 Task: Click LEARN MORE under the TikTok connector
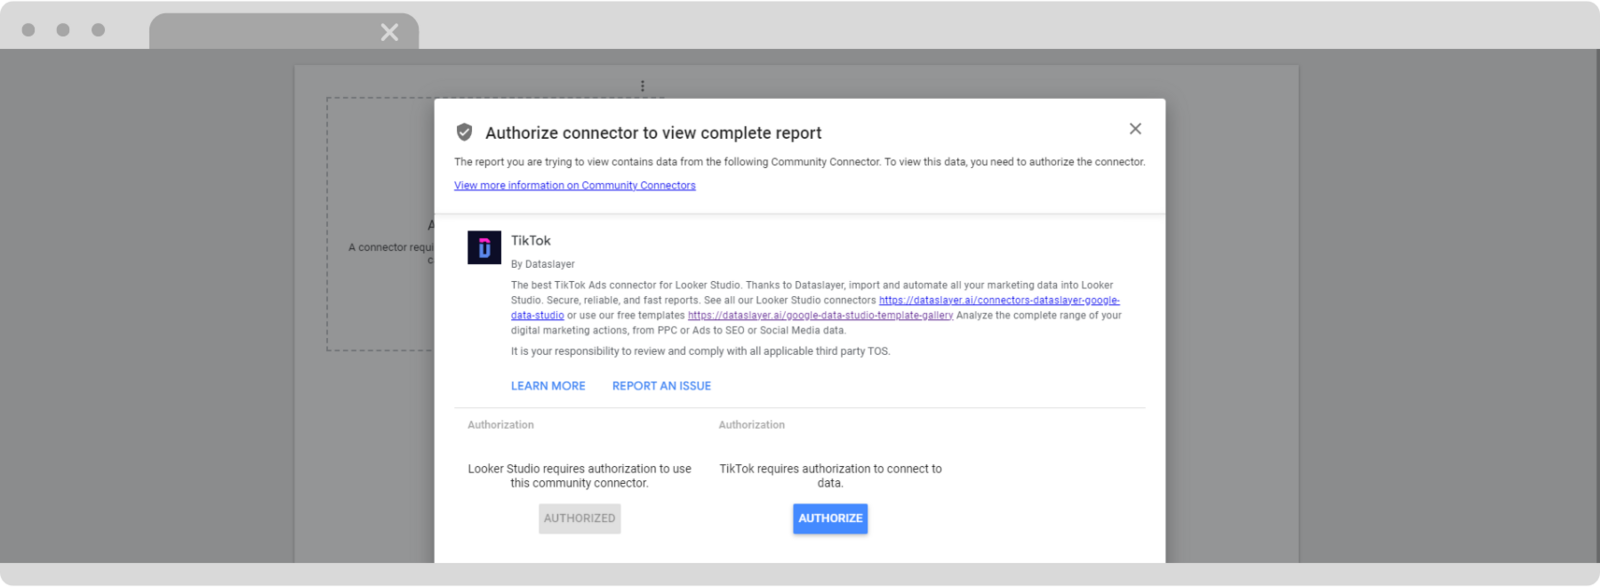(548, 386)
